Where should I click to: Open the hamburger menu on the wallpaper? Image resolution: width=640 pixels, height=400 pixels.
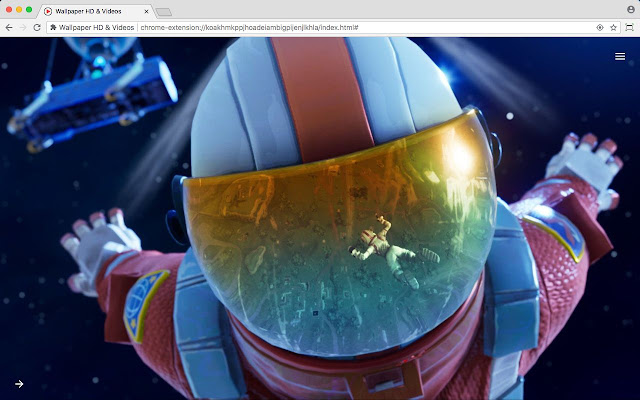tap(620, 56)
